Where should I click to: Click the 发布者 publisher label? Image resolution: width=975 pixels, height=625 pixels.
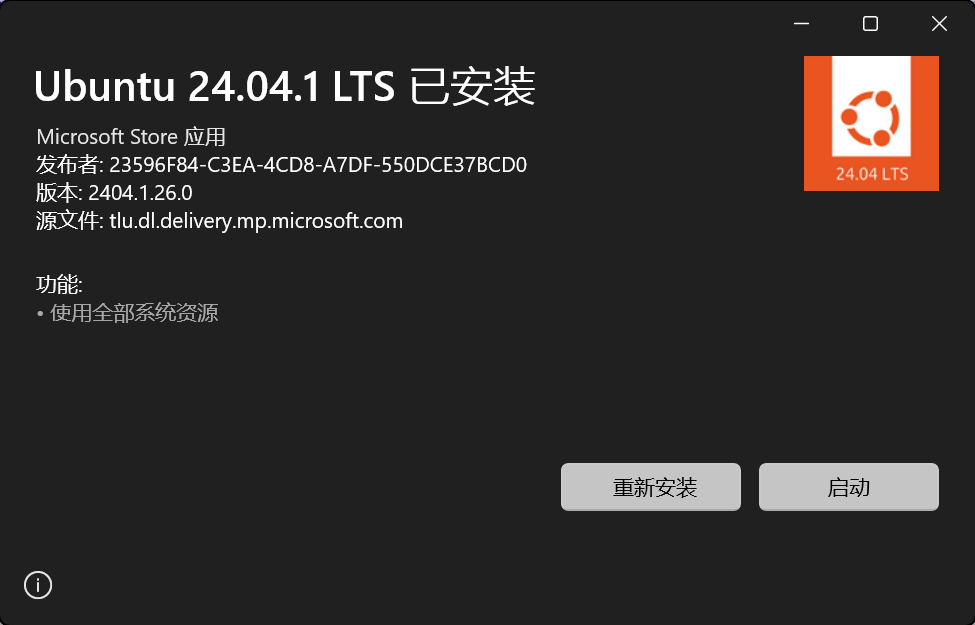coord(68,165)
